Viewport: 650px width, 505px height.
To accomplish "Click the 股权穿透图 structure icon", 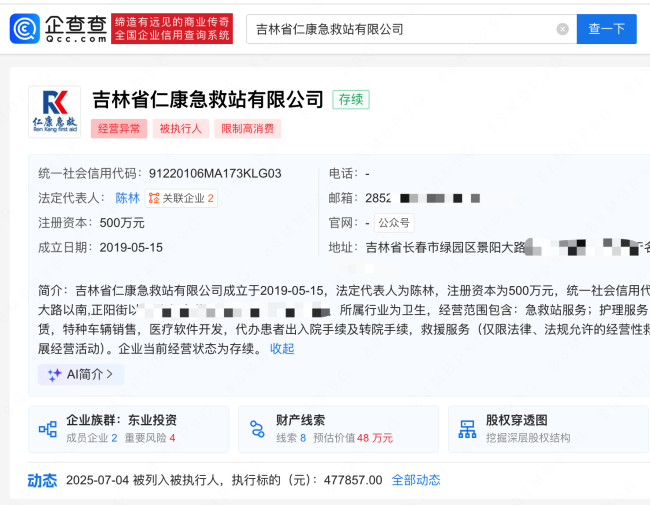I will pyautogui.click(x=467, y=429).
